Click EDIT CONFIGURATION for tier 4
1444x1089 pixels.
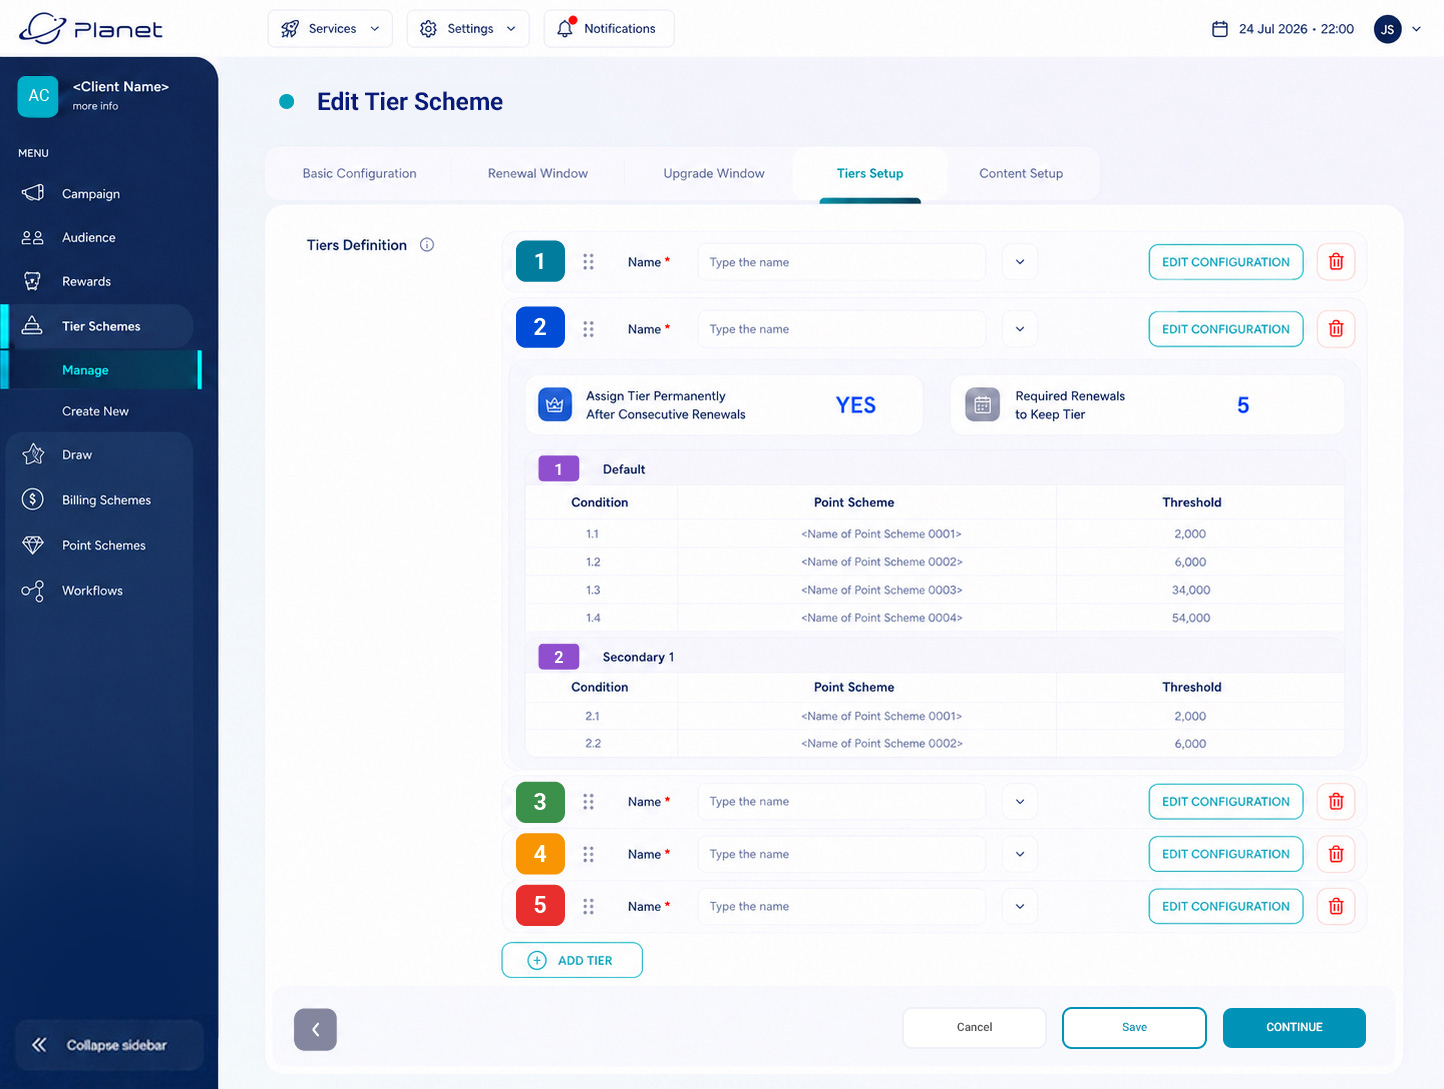[x=1225, y=854]
